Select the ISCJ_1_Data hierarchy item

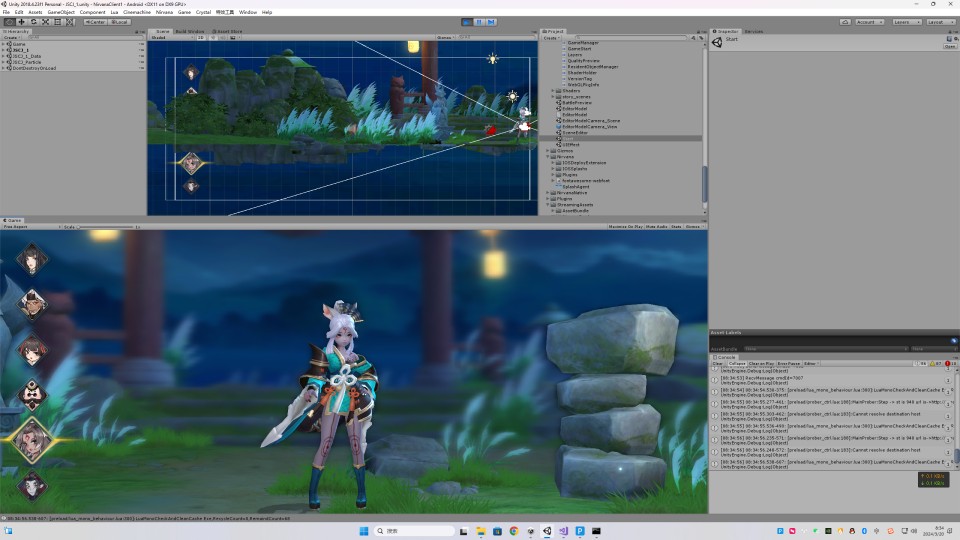point(27,56)
